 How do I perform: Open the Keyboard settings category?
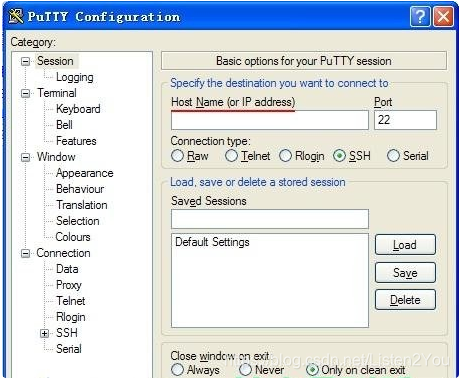pos(78,109)
